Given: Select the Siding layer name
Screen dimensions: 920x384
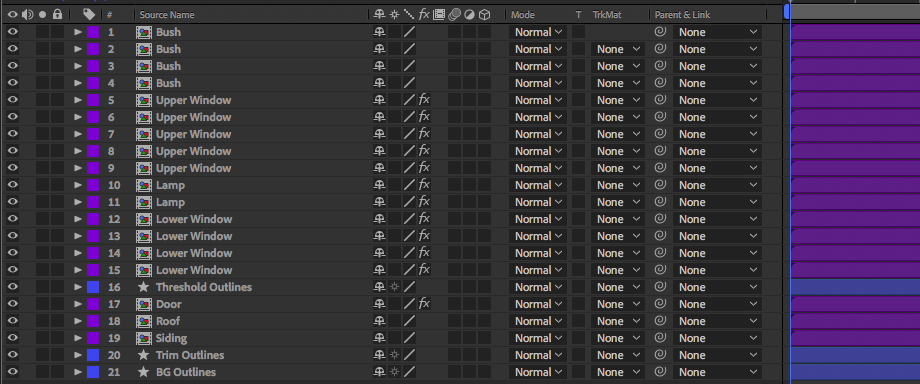Looking at the screenshot, I should [171, 338].
